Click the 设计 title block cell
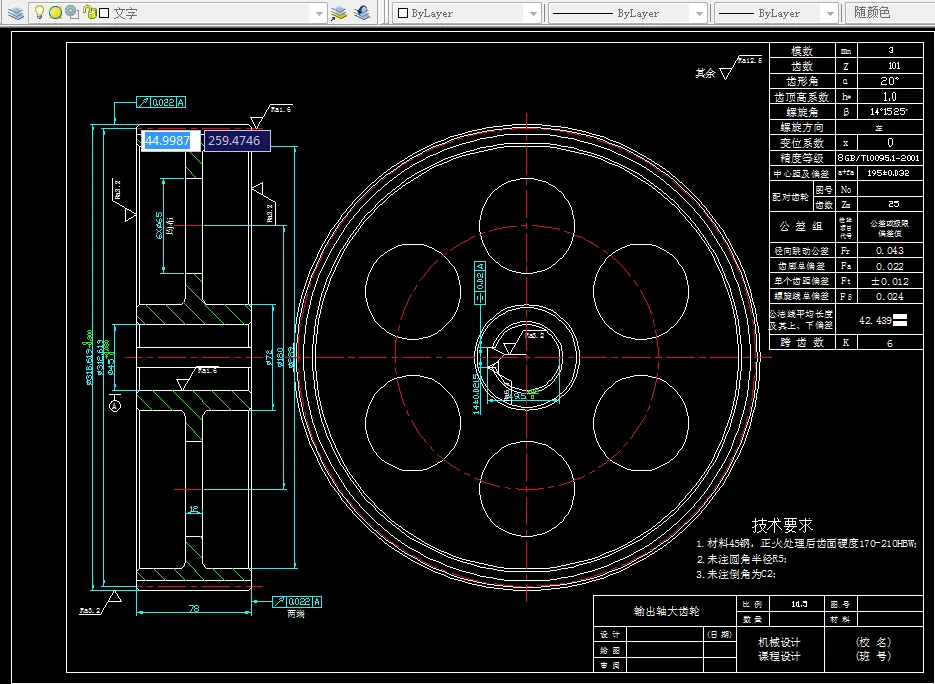 610,635
